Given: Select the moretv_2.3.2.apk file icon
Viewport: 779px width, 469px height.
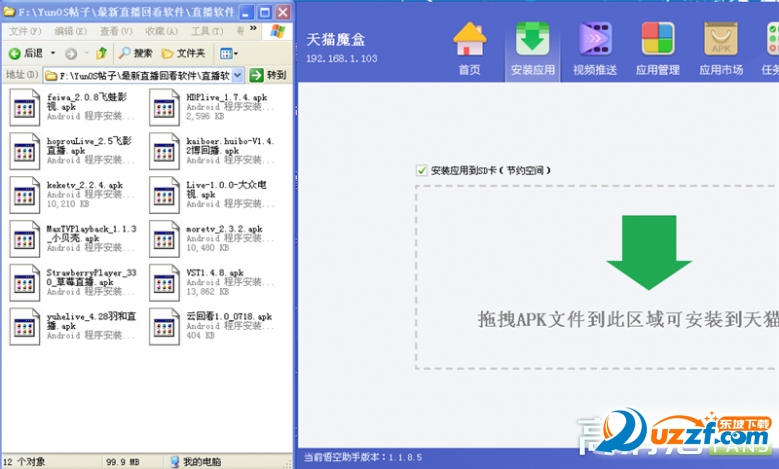Looking at the screenshot, I should tap(164, 239).
